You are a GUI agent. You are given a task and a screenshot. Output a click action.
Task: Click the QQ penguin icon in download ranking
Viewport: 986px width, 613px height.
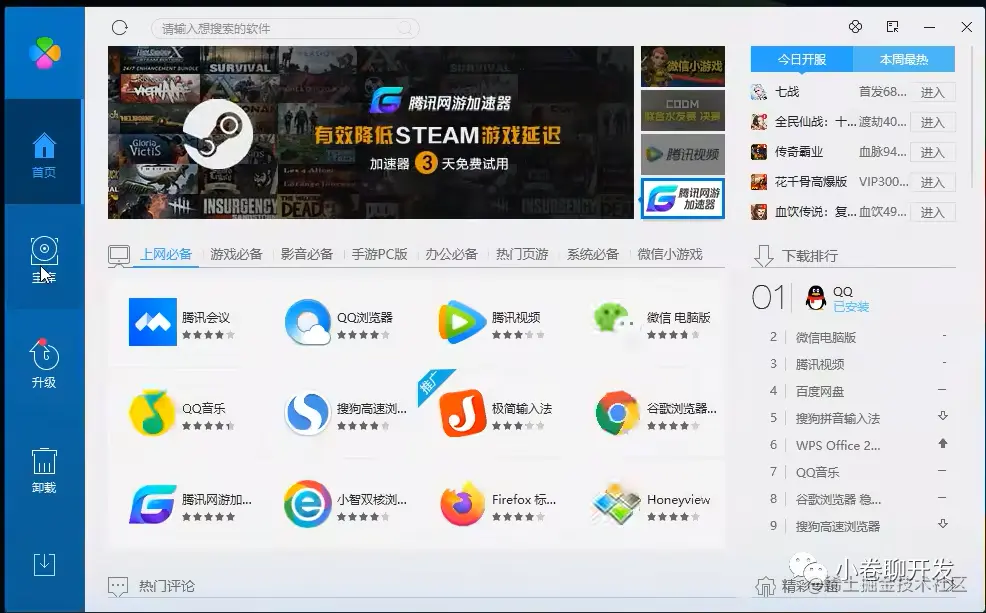pos(816,298)
